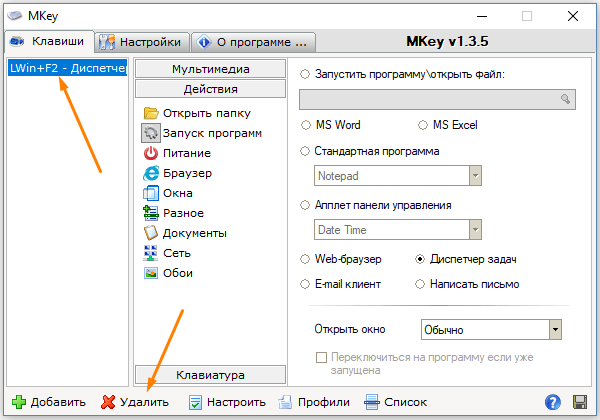600x420 pixels.
Task: Click the Запуск программ gear icon
Action: pos(151,133)
